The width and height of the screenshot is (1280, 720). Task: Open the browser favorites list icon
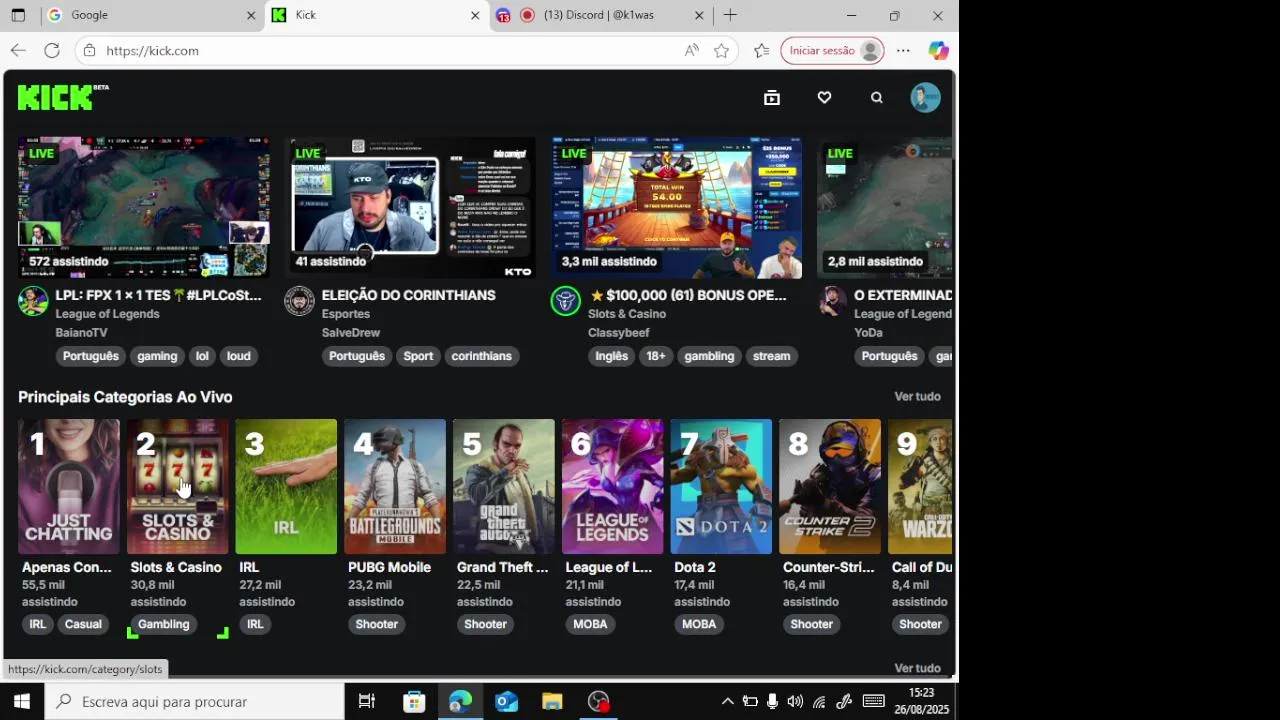tap(762, 50)
